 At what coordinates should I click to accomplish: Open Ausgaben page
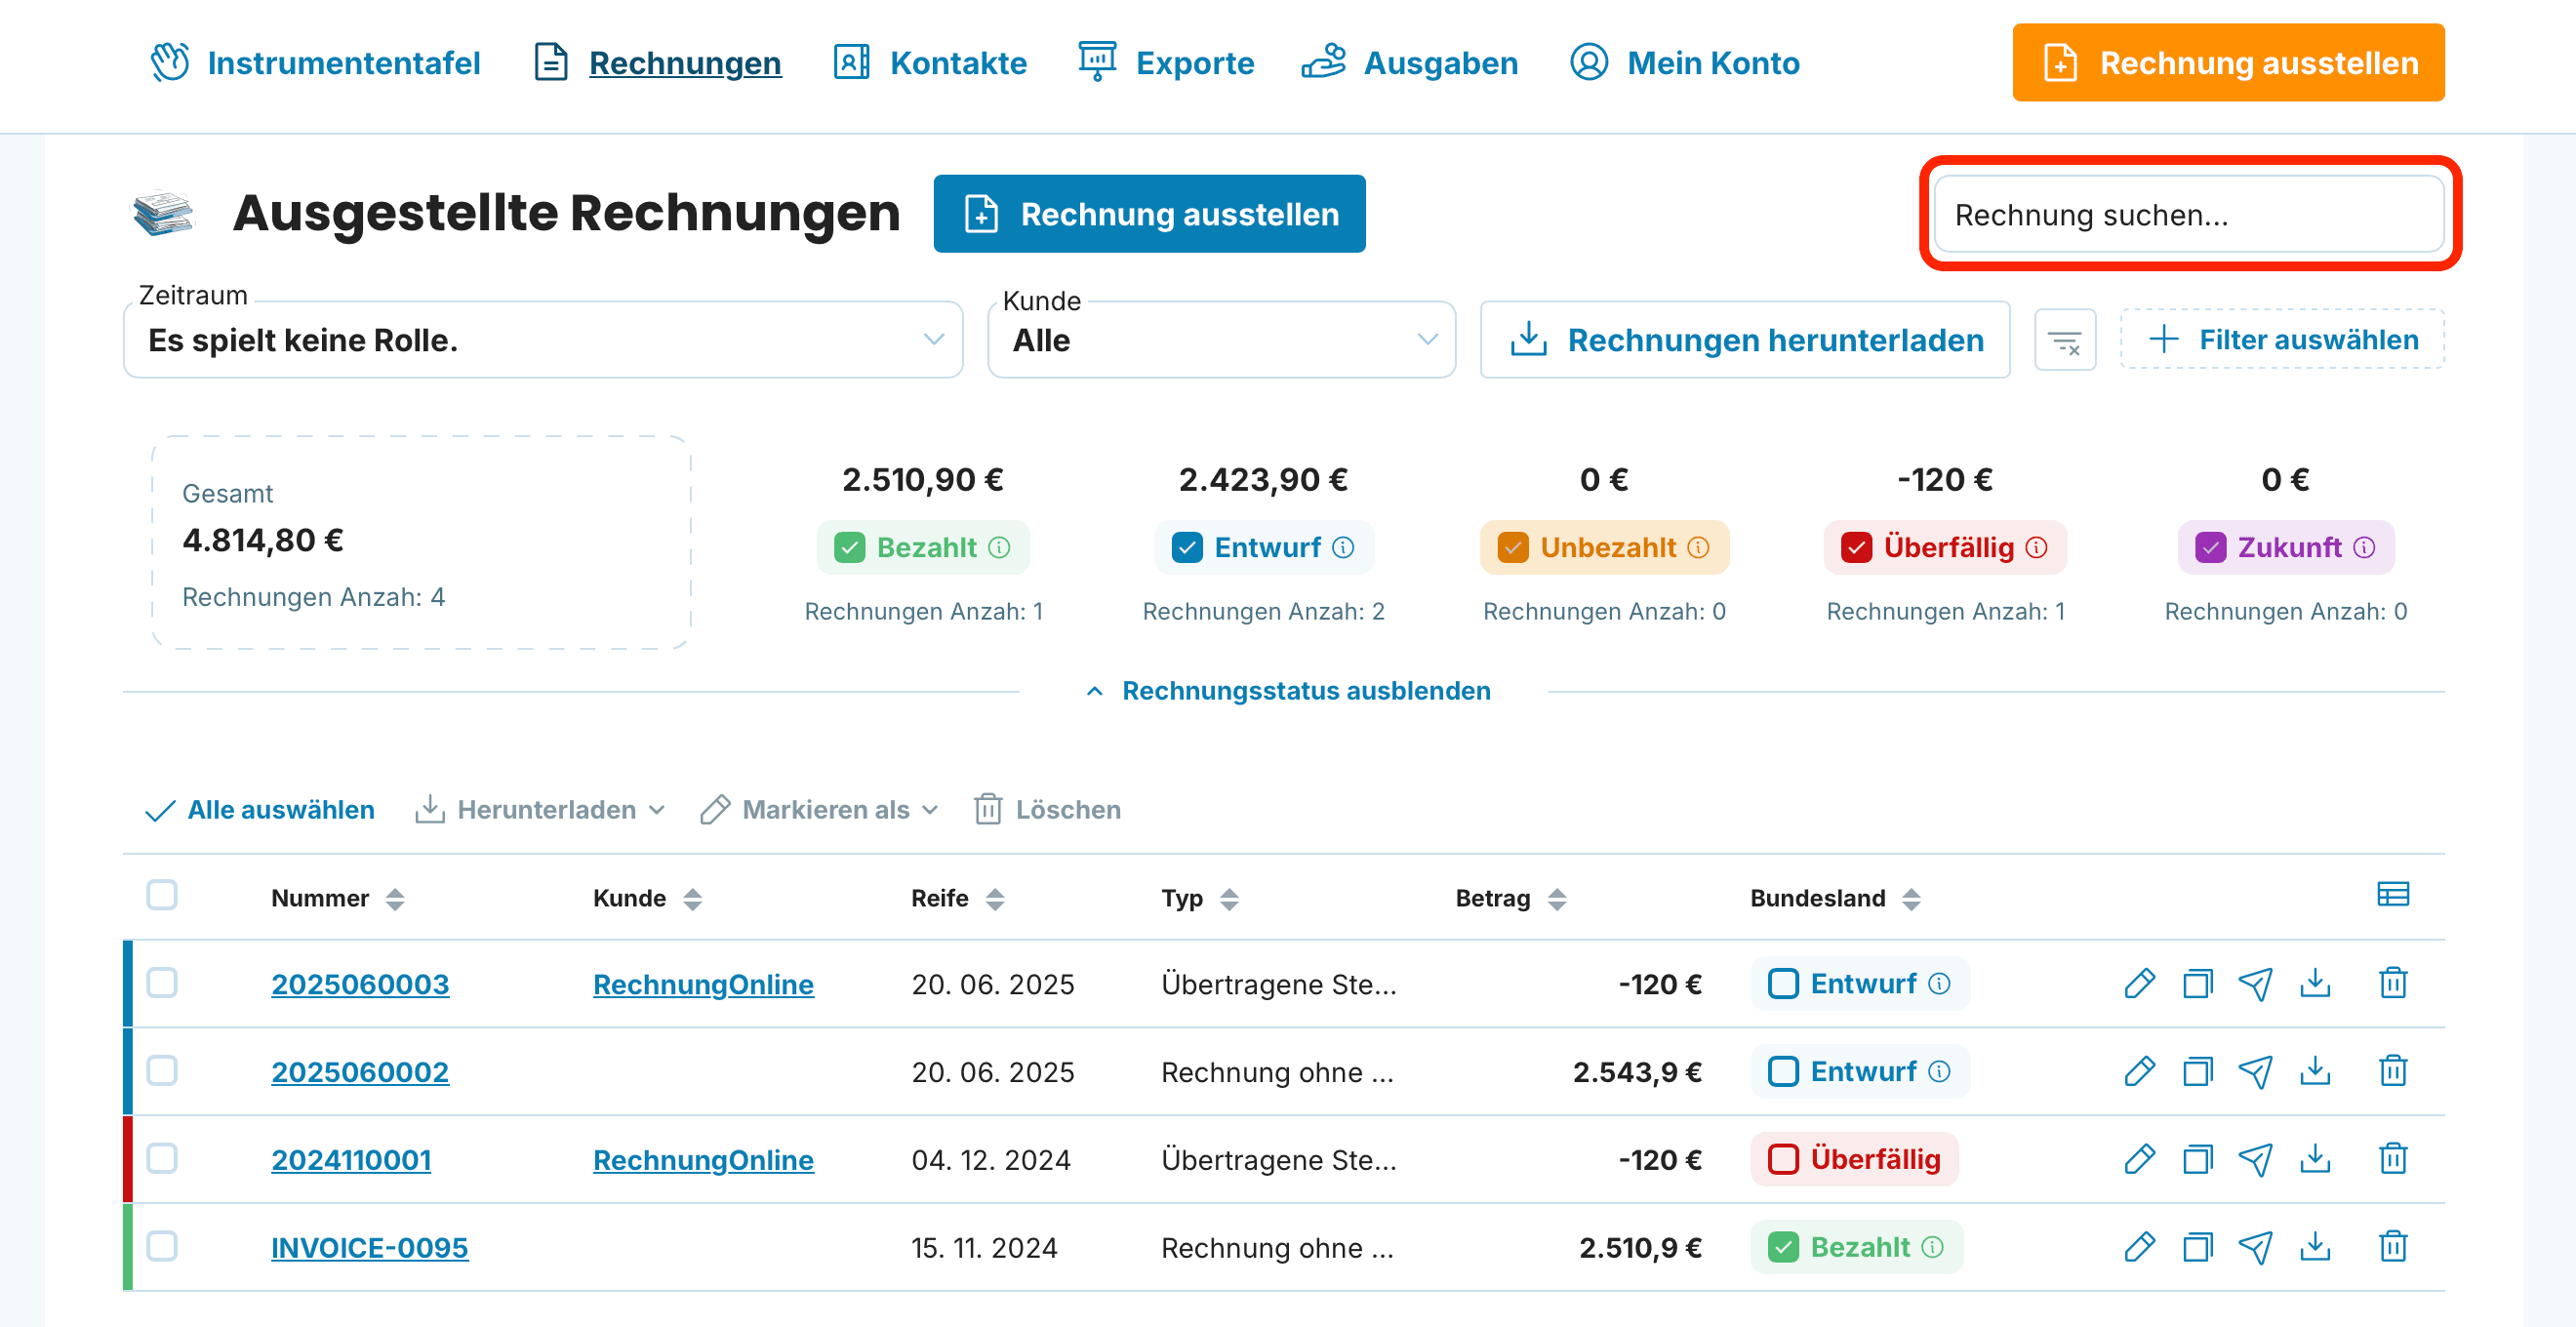[1410, 63]
